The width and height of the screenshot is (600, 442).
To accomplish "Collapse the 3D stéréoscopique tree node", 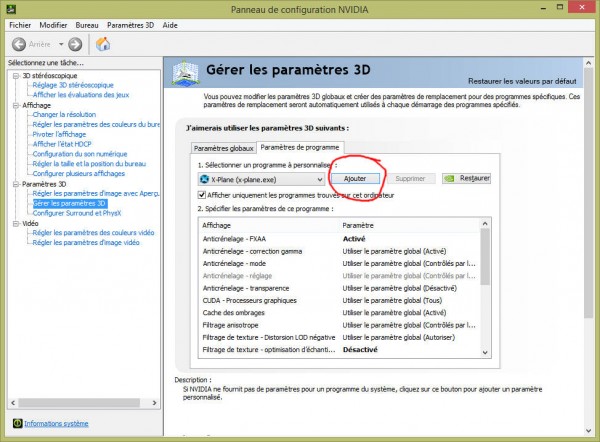I will click(16, 76).
